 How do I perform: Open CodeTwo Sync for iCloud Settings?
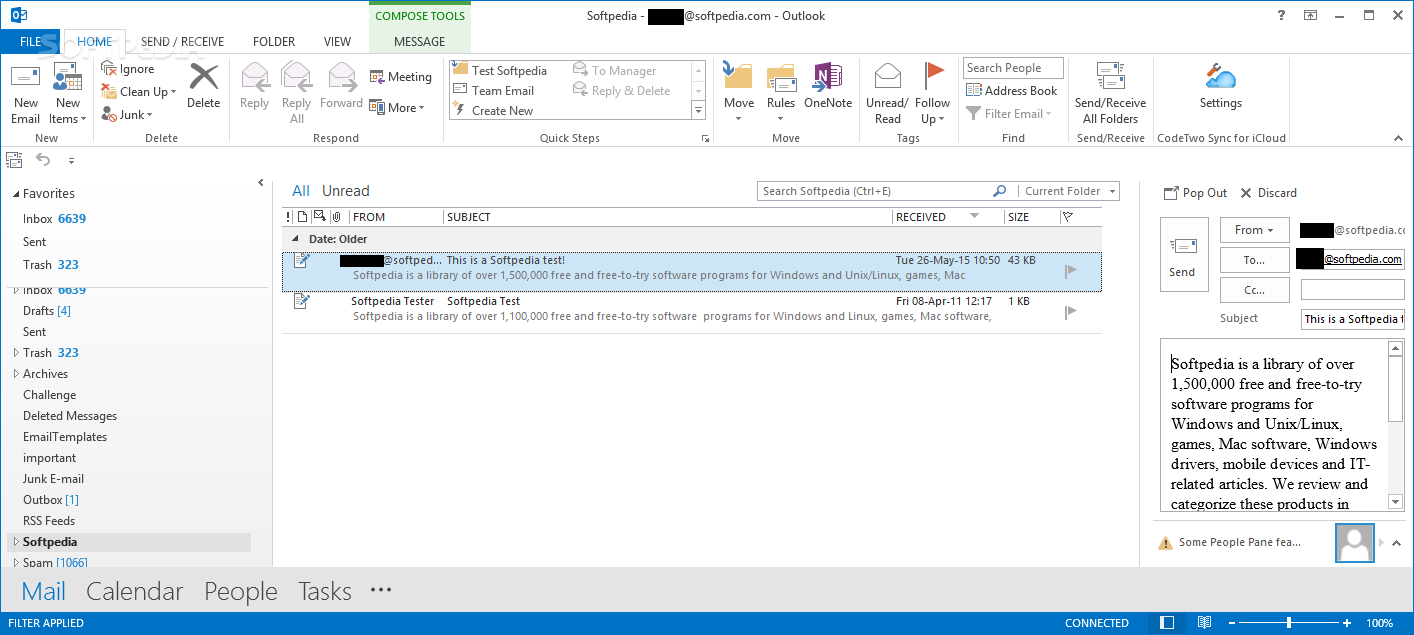(1221, 86)
